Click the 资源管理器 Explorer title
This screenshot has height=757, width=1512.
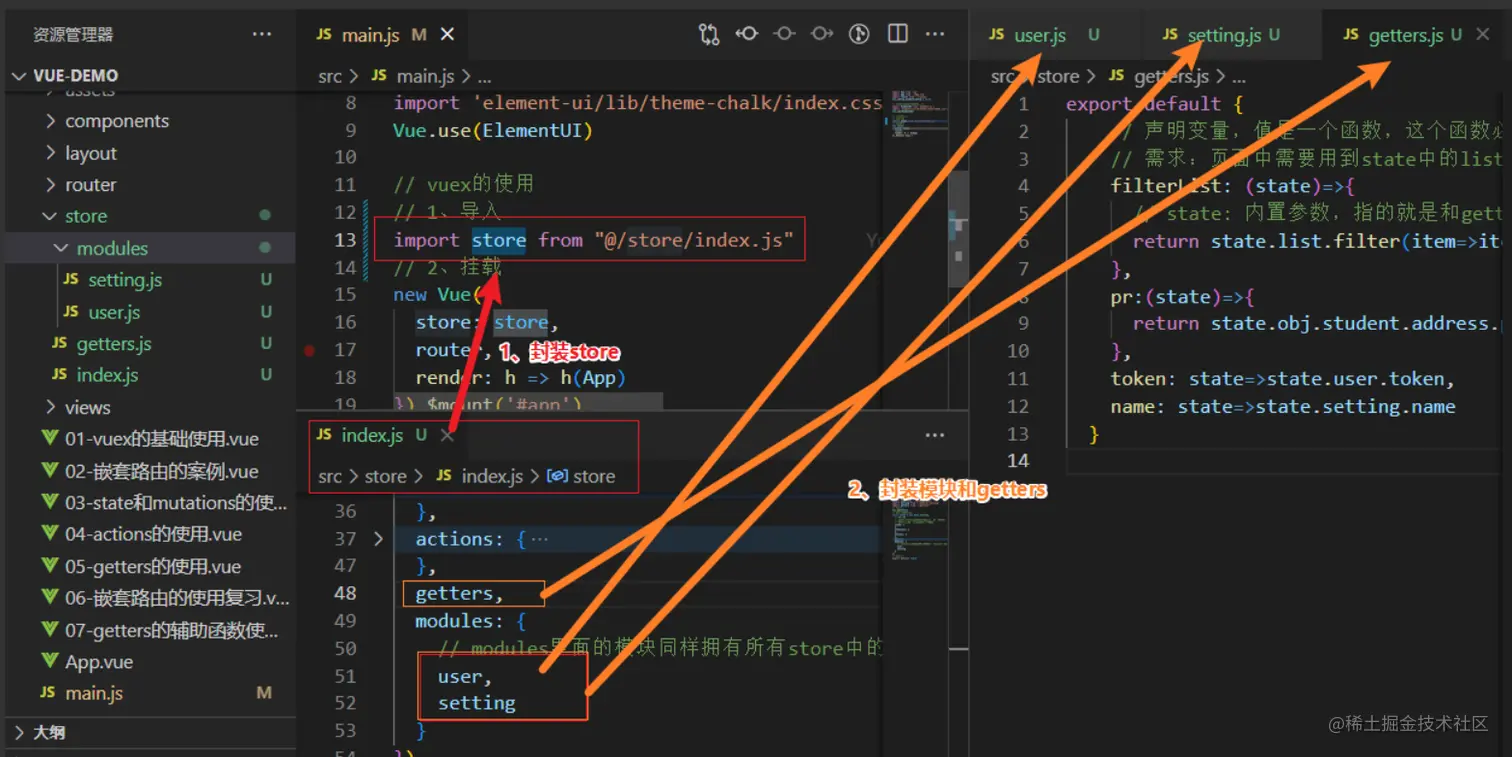(x=73, y=35)
